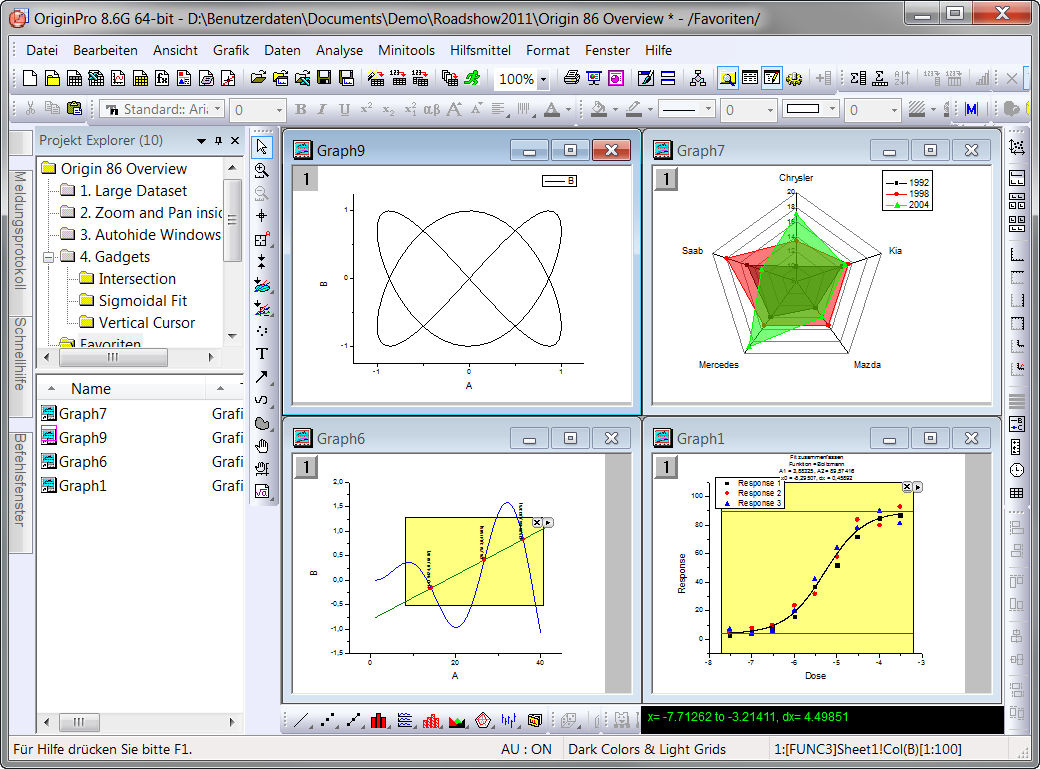Viewport: 1040px width, 769px height.
Task: Open the zoom percentage 100% dropdown
Action: 543,79
